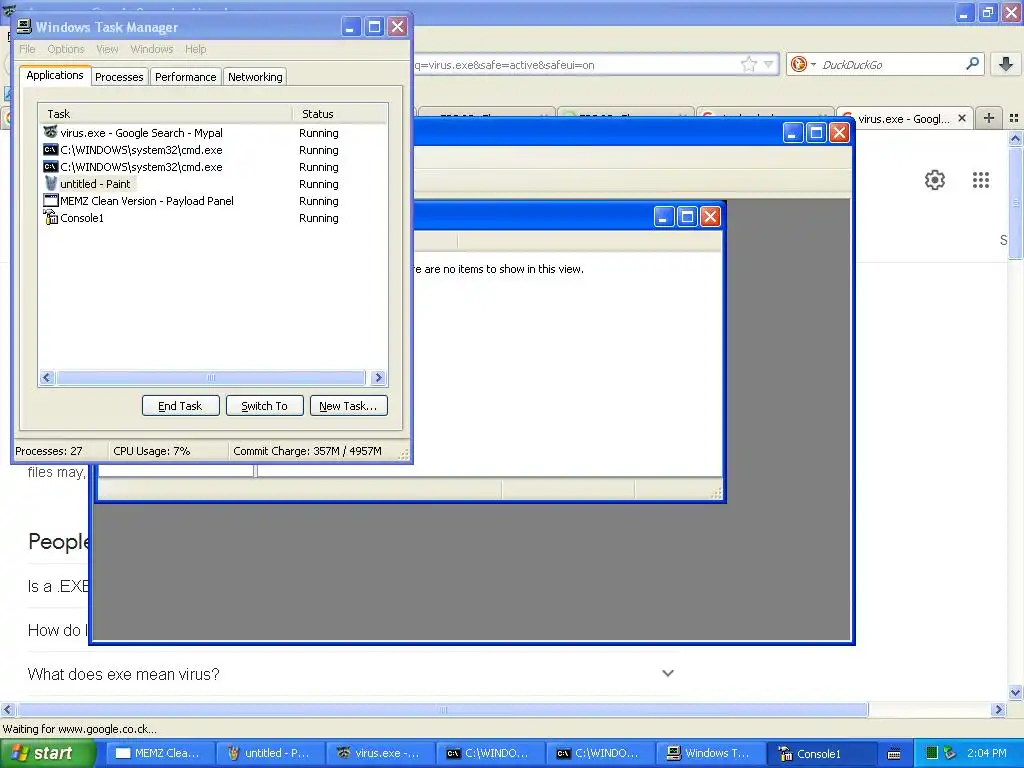The image size is (1024, 768).
Task: Open DuckDuckGo search engine selector
Action: [803, 64]
